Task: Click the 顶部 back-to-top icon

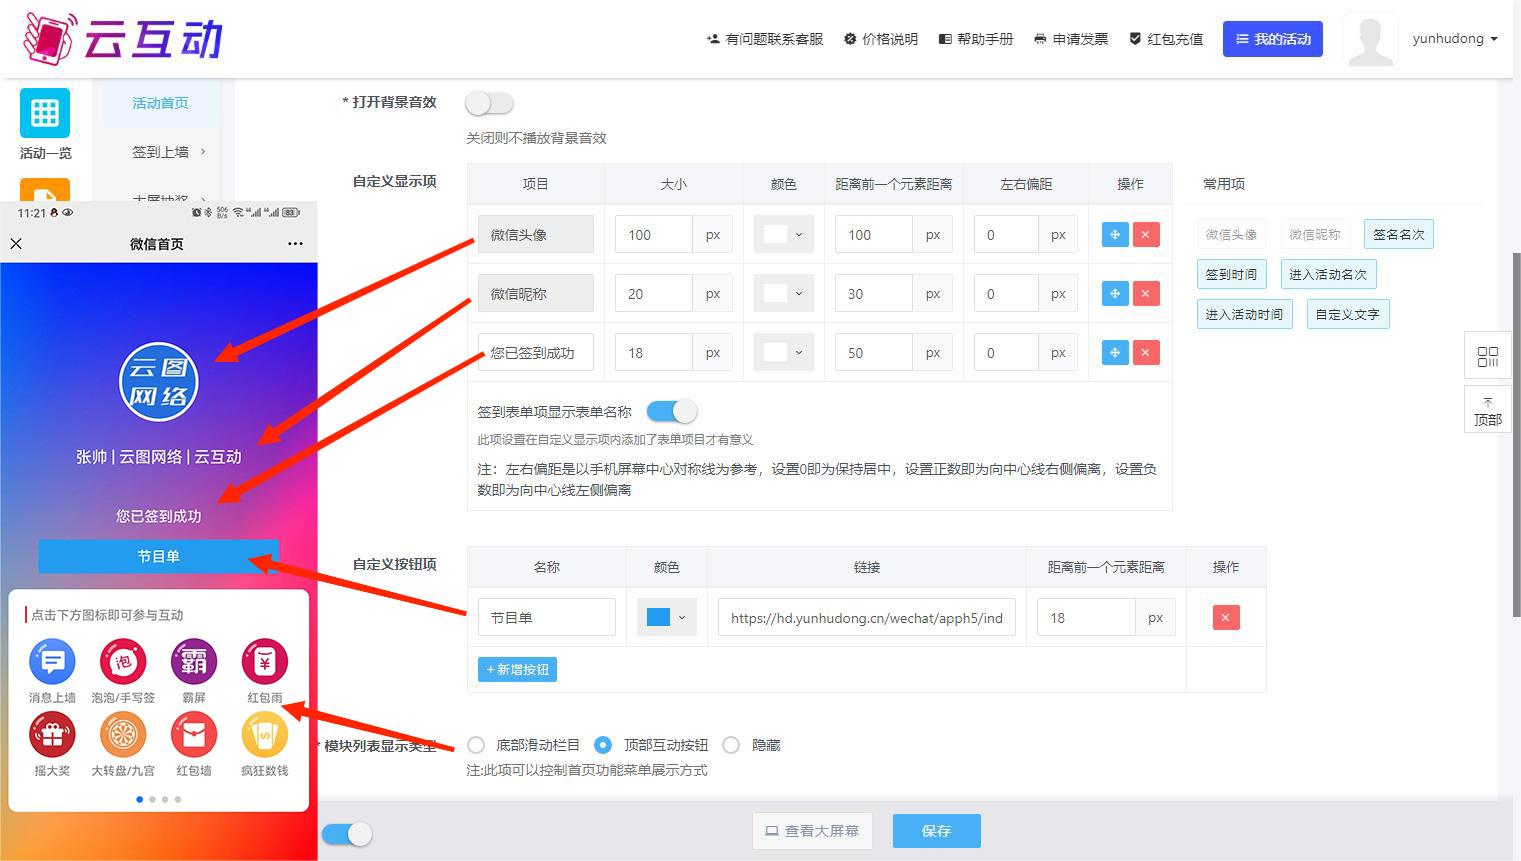Action: [1487, 409]
